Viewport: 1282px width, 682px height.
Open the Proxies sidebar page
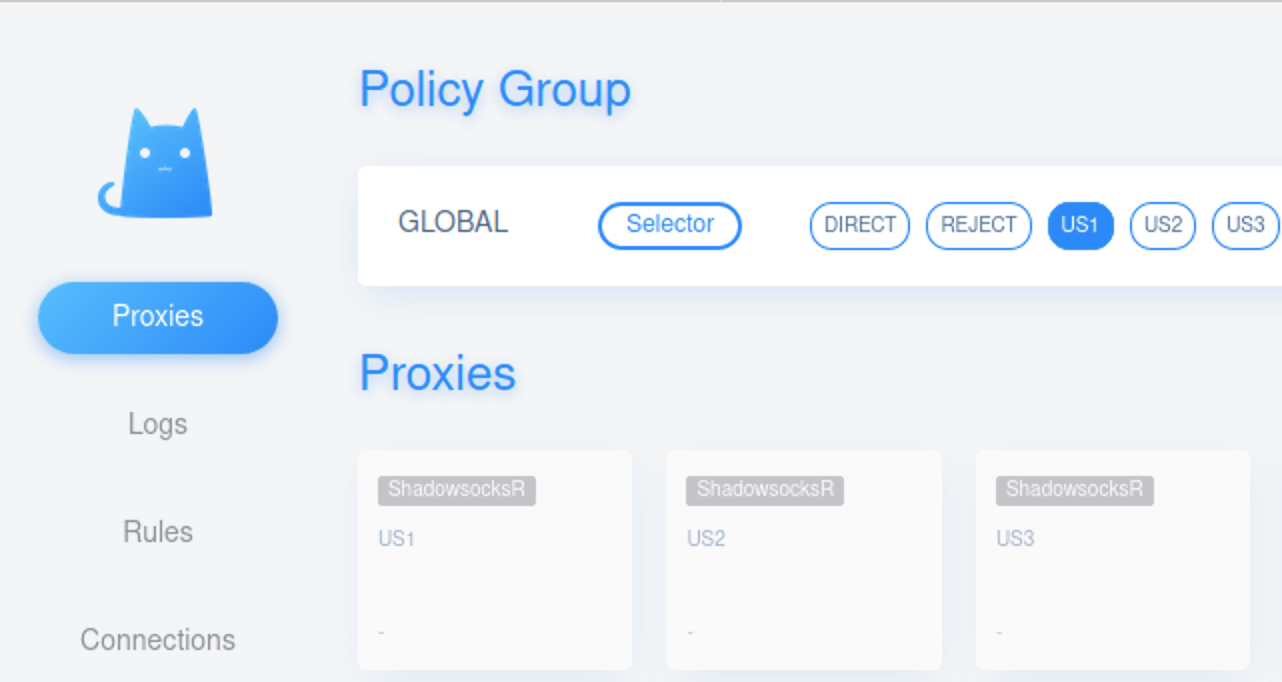click(158, 317)
